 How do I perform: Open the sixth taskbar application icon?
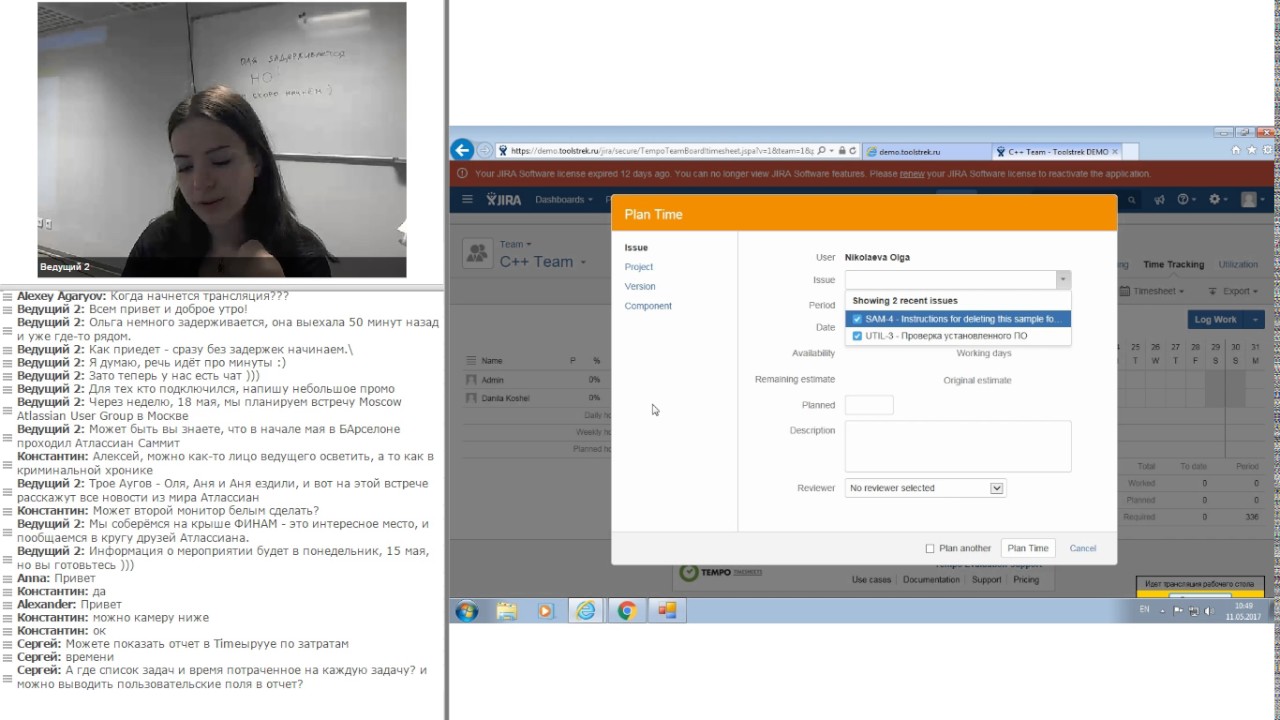pos(667,611)
